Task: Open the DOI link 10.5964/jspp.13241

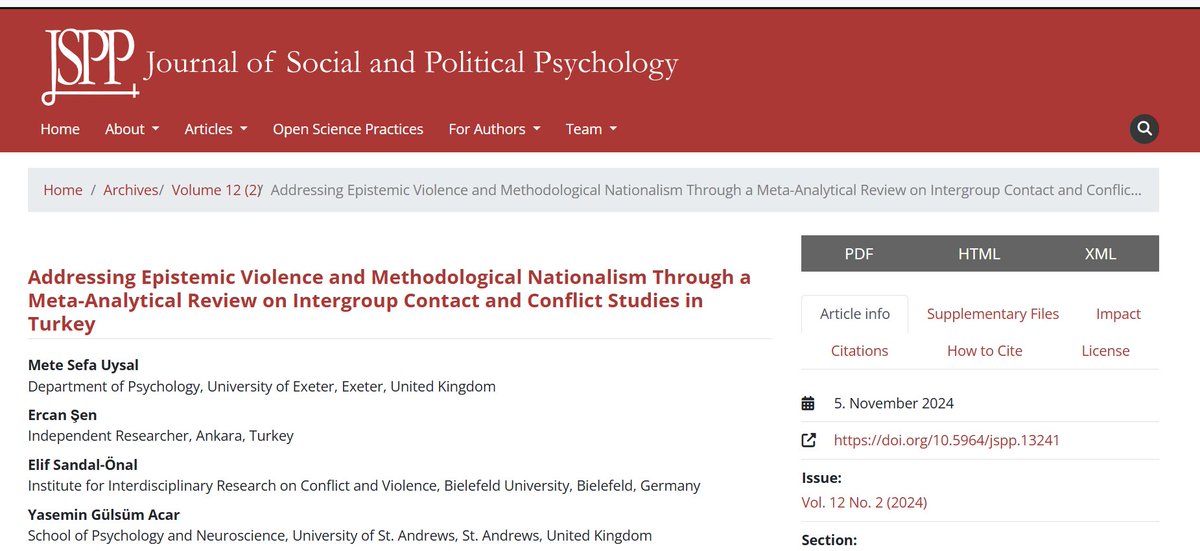Action: pos(946,440)
